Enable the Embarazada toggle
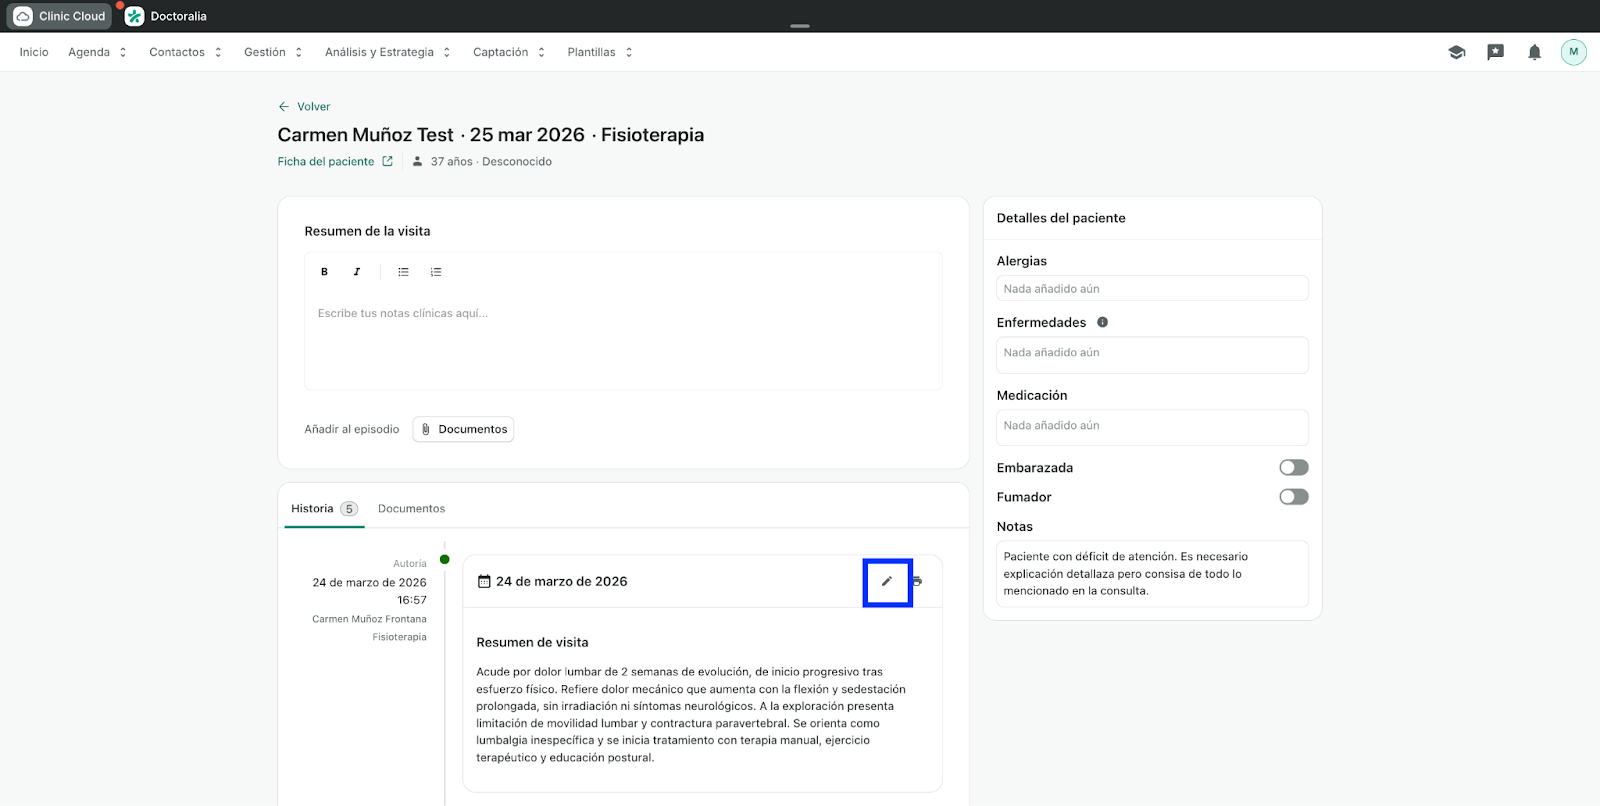The height and width of the screenshot is (806, 1600). coord(1294,467)
